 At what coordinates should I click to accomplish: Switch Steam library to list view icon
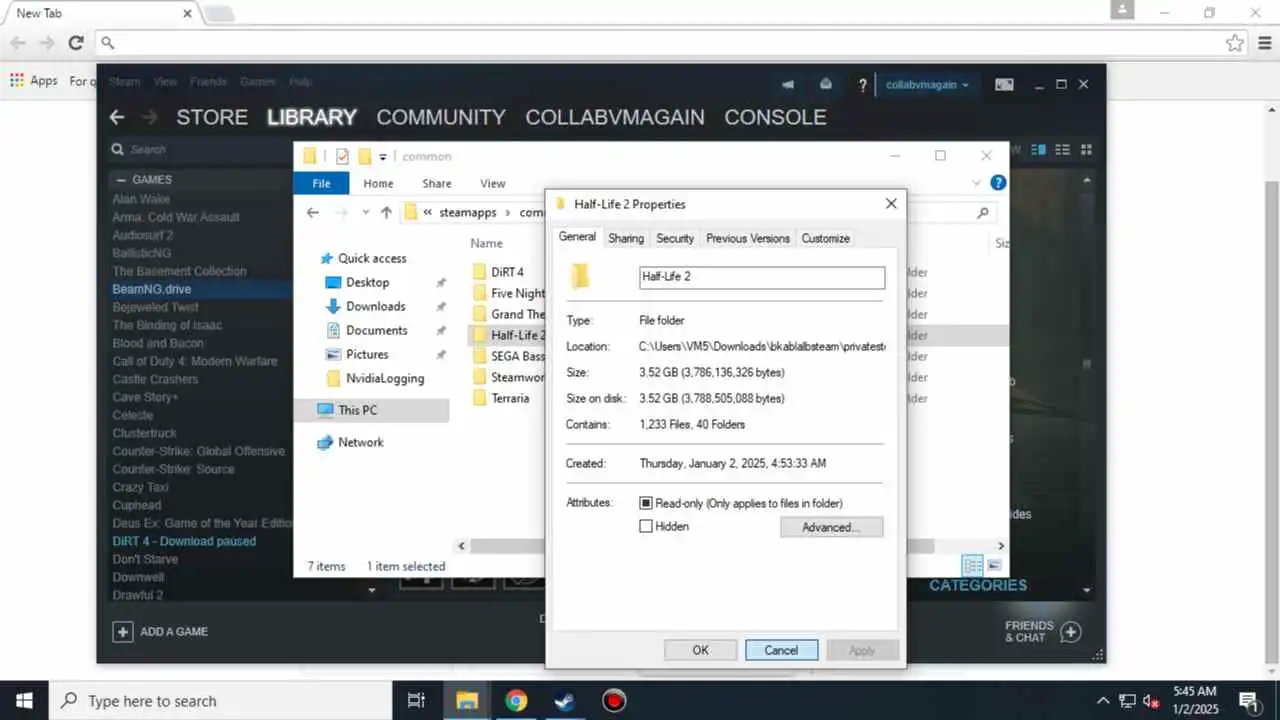[x=1063, y=150]
